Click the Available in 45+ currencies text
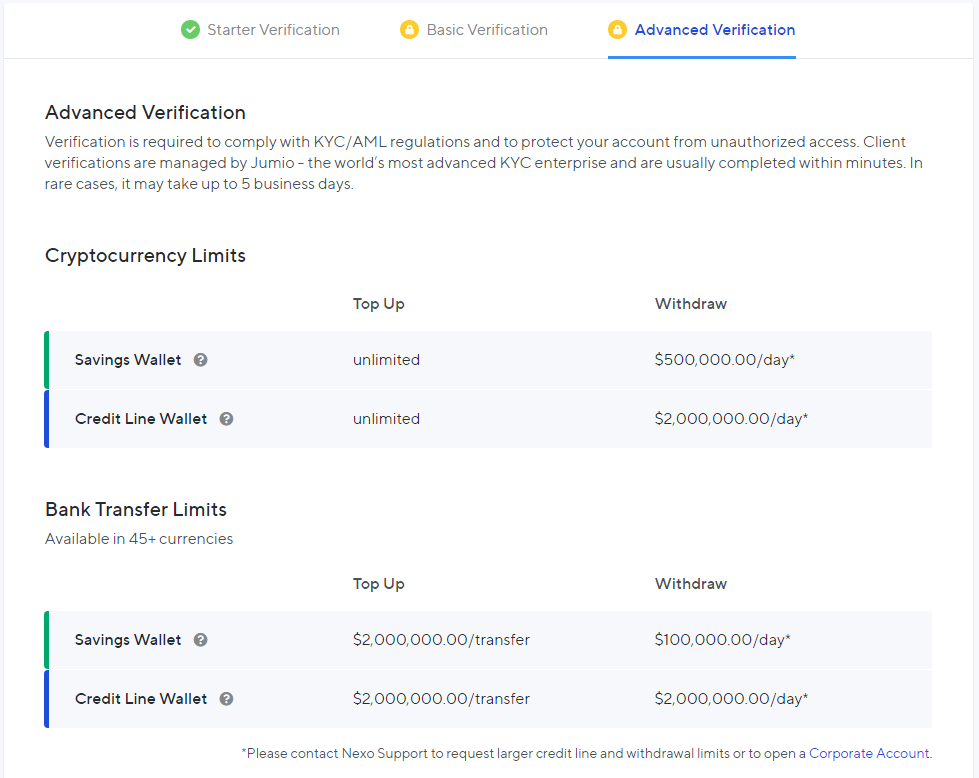Screen dimensions: 979x778 click(x=139, y=539)
